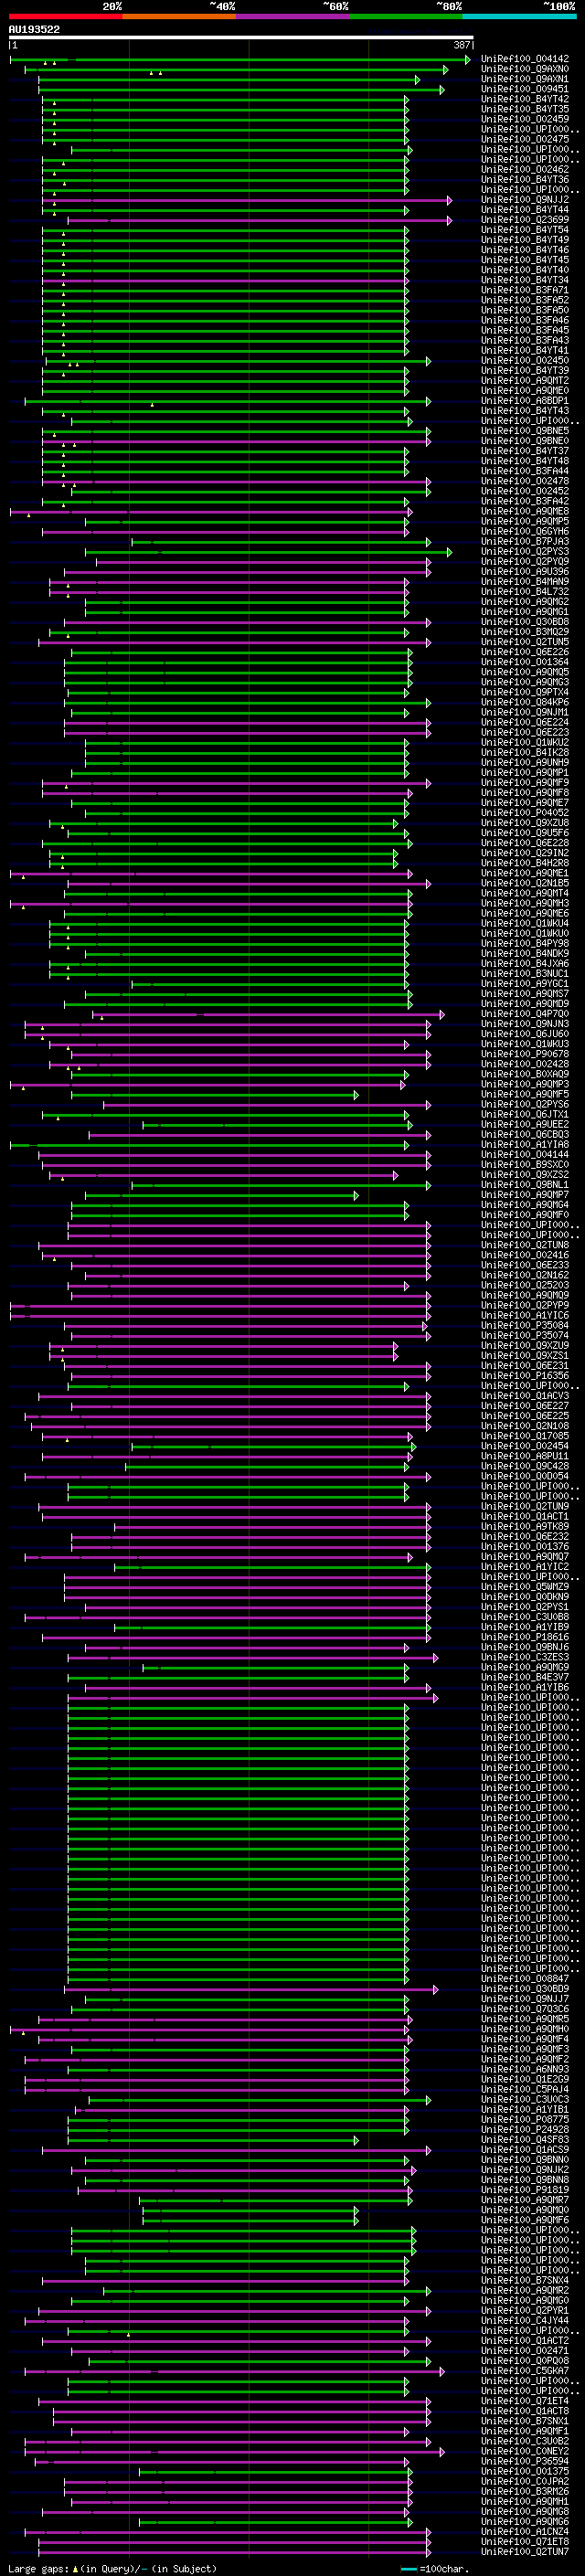Screen dimensions: 585x2576
Task: Select hit label UniRef100_A9QME8
Action: click(525, 511)
